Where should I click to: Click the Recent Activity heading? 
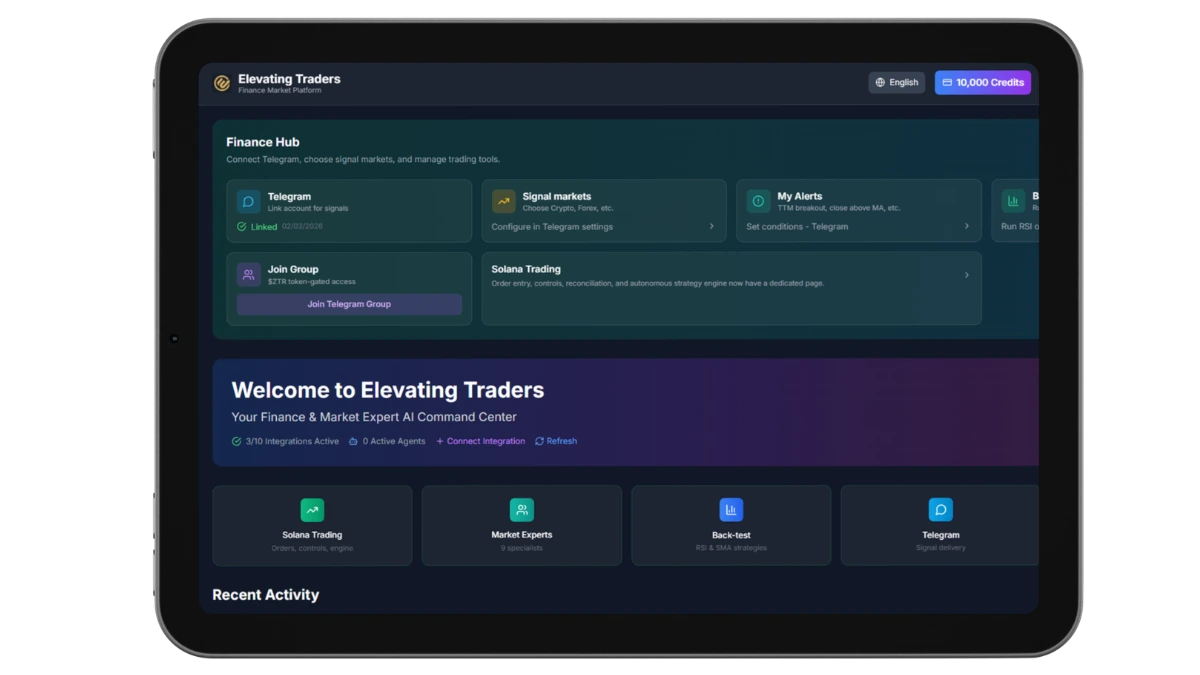(266, 595)
